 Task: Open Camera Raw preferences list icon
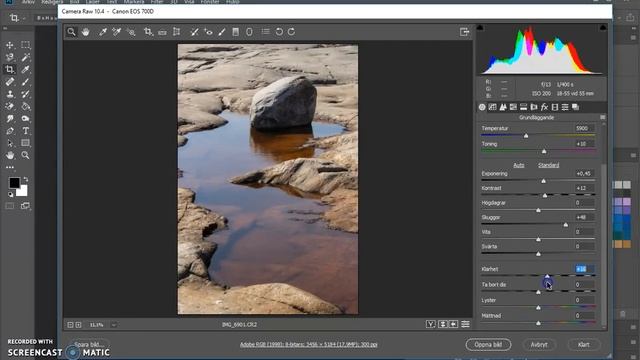pos(265,31)
